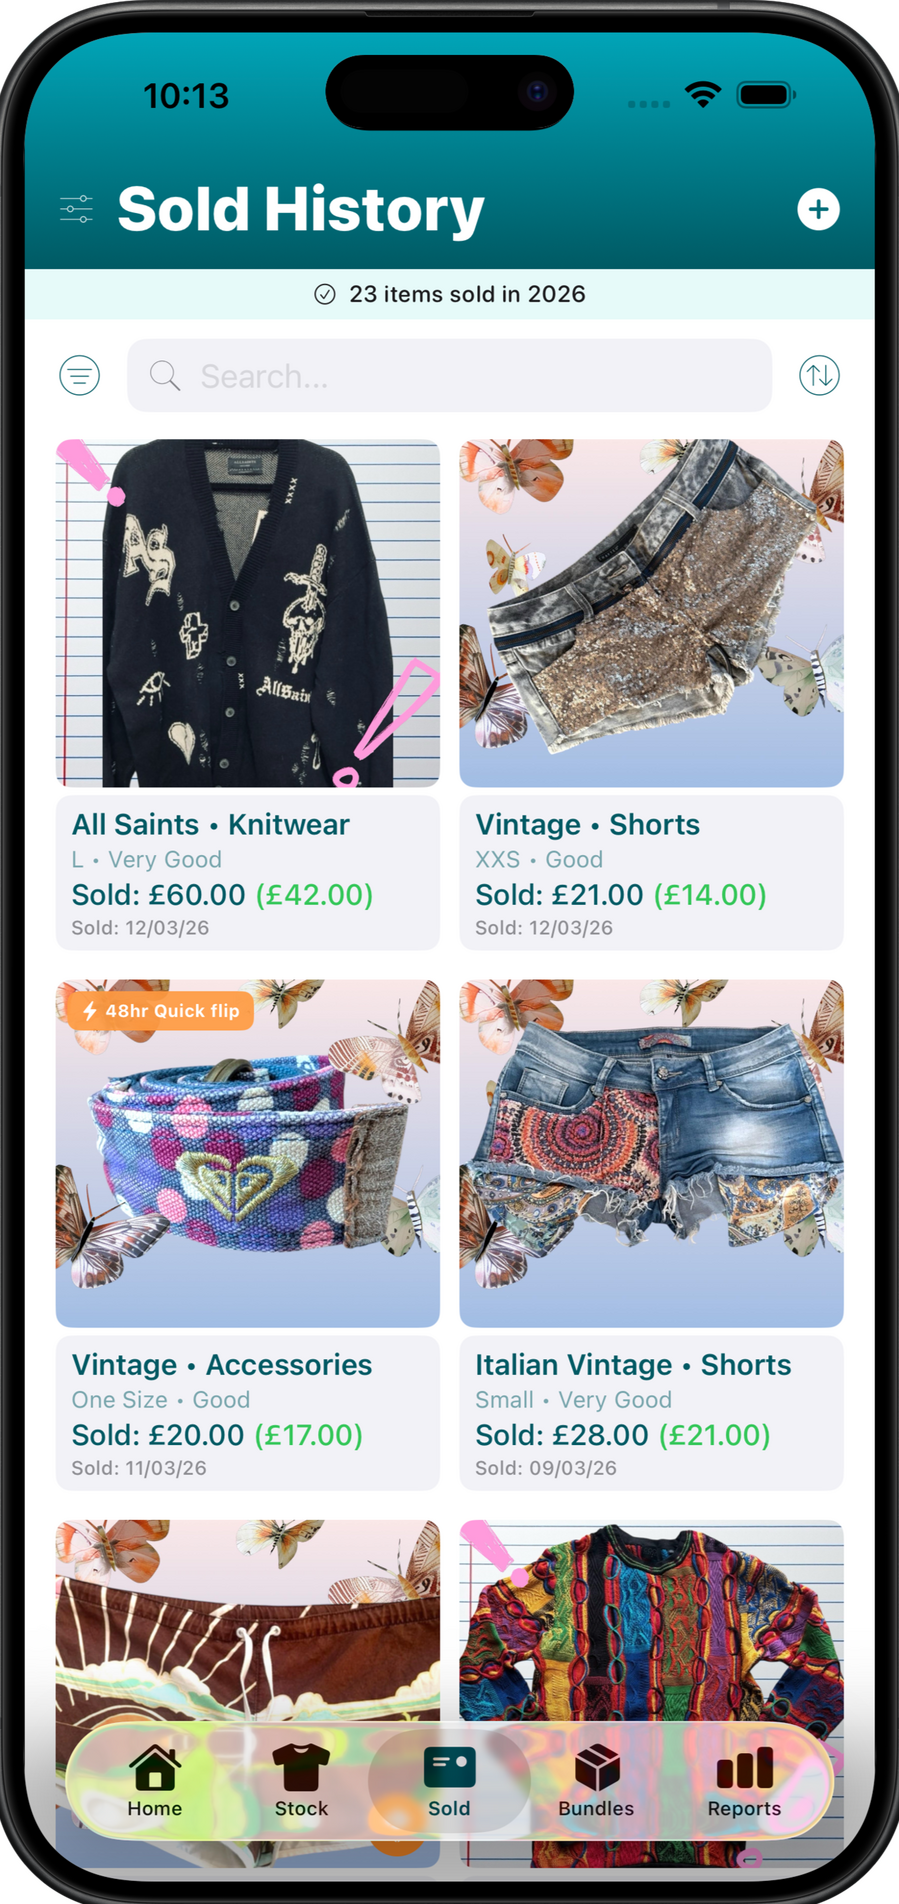
Task: Open the Reports bar chart tab
Action: coord(744,1781)
